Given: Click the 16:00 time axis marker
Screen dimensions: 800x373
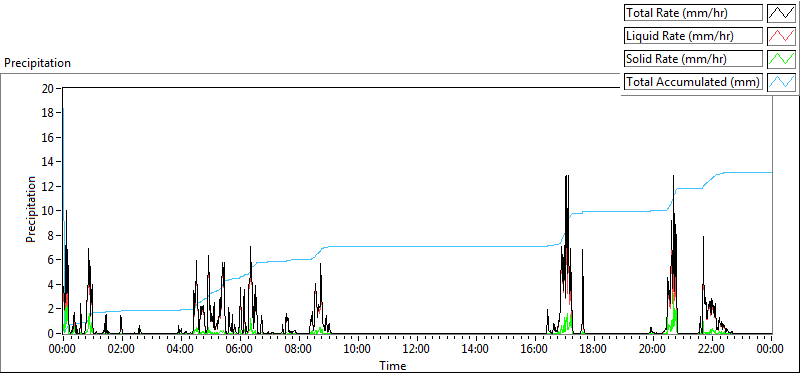Looking at the screenshot, I should (535, 350).
